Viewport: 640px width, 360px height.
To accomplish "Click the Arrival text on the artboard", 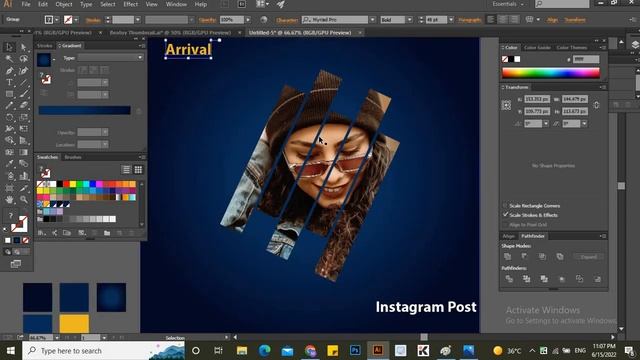I will 188,49.
